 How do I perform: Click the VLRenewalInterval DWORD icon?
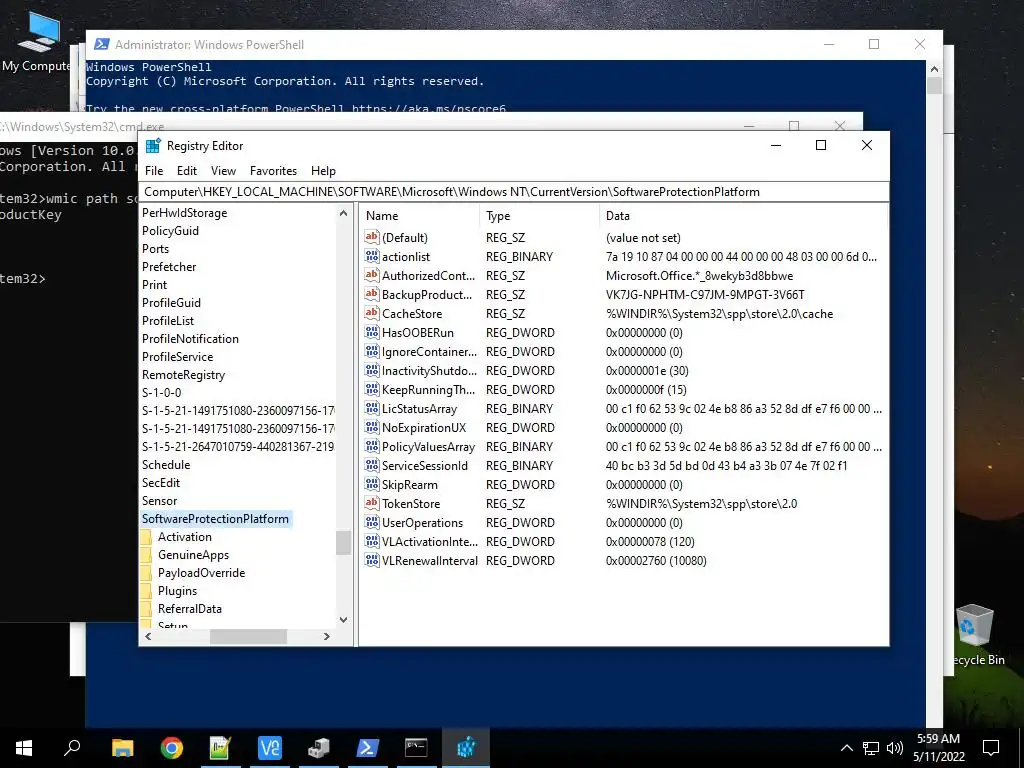pos(372,560)
